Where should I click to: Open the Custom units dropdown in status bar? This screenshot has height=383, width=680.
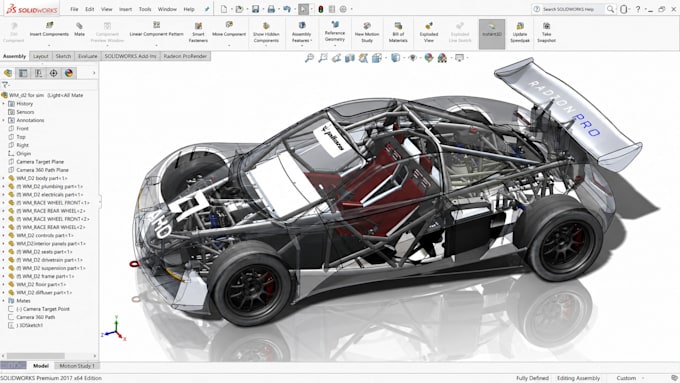pos(630,378)
